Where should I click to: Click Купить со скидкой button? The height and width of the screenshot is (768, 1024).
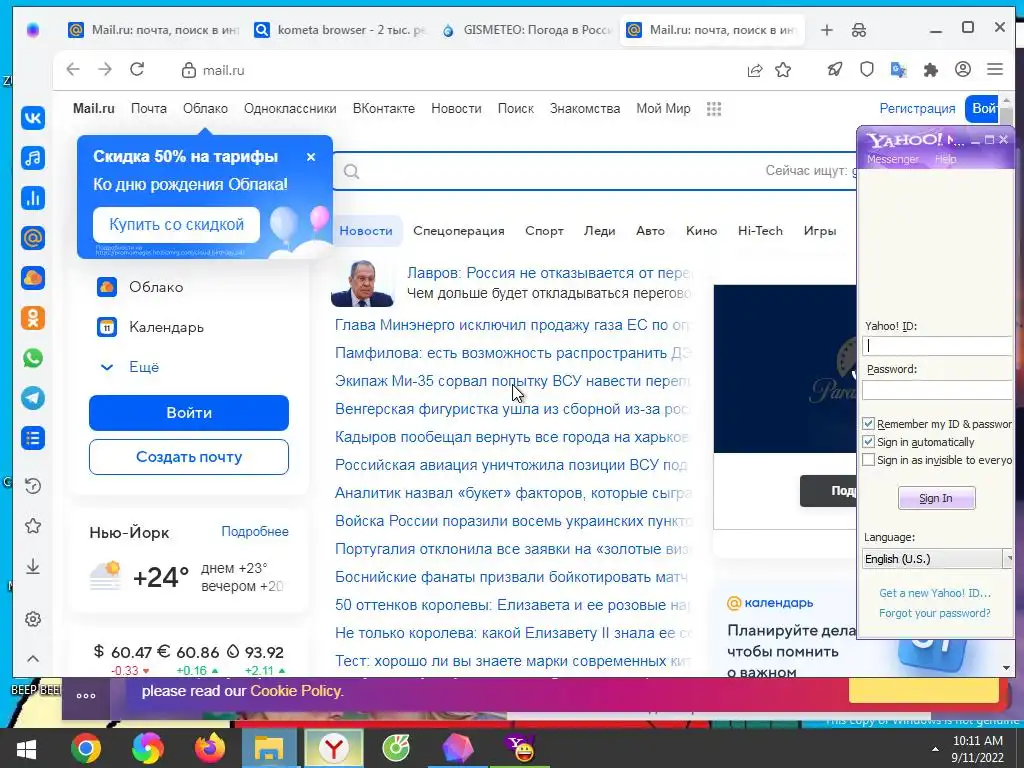point(176,225)
